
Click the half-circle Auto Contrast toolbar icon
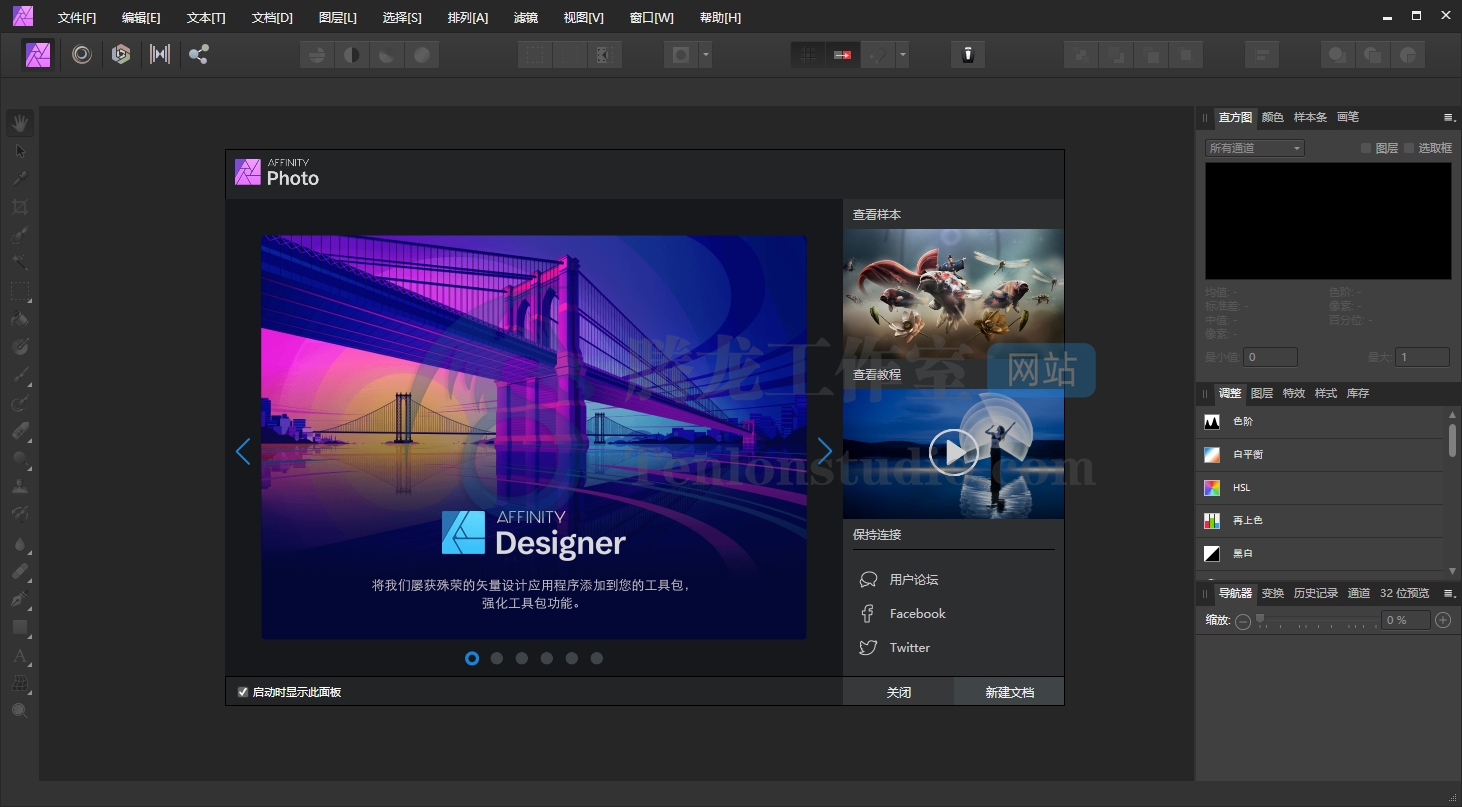tap(352, 55)
